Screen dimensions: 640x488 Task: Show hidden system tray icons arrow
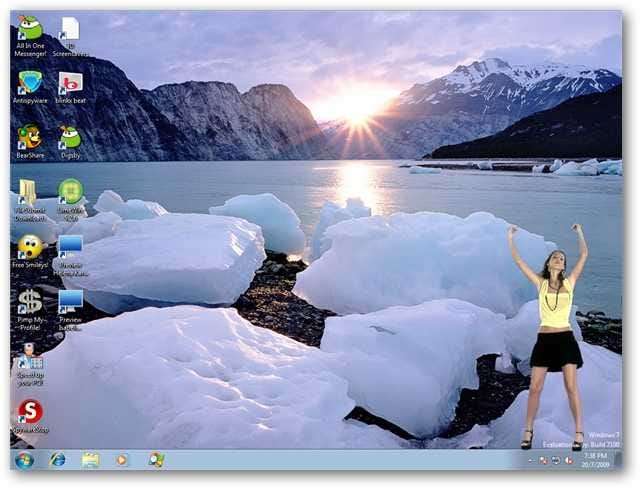[530, 460]
